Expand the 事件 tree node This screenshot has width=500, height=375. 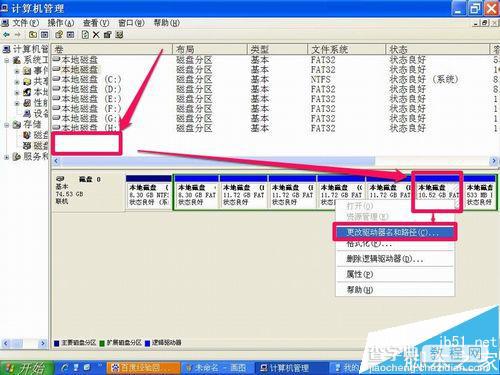coord(17,71)
